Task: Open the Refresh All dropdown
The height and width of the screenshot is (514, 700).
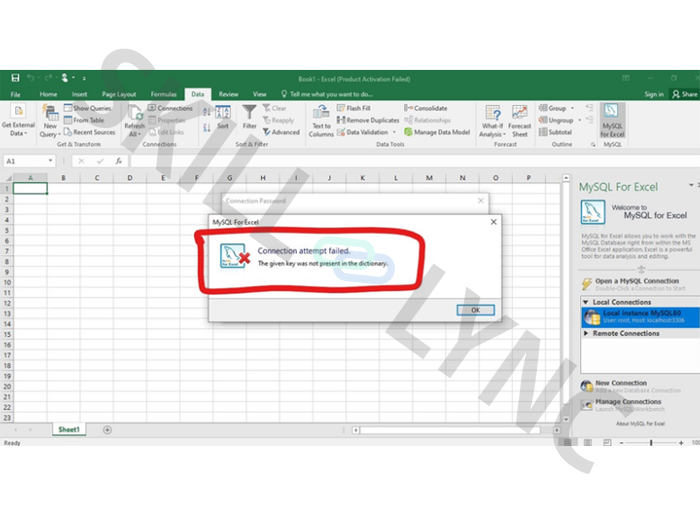Action: (134, 121)
